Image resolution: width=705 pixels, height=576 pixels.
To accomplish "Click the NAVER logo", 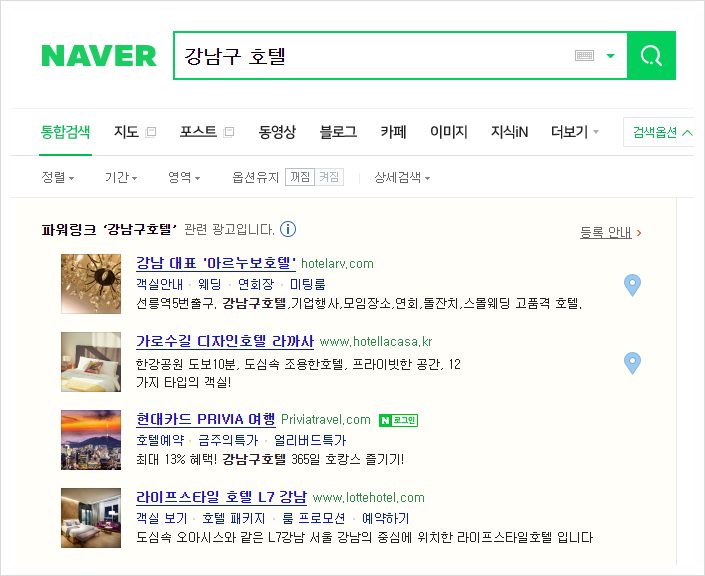I will pyautogui.click(x=99, y=56).
